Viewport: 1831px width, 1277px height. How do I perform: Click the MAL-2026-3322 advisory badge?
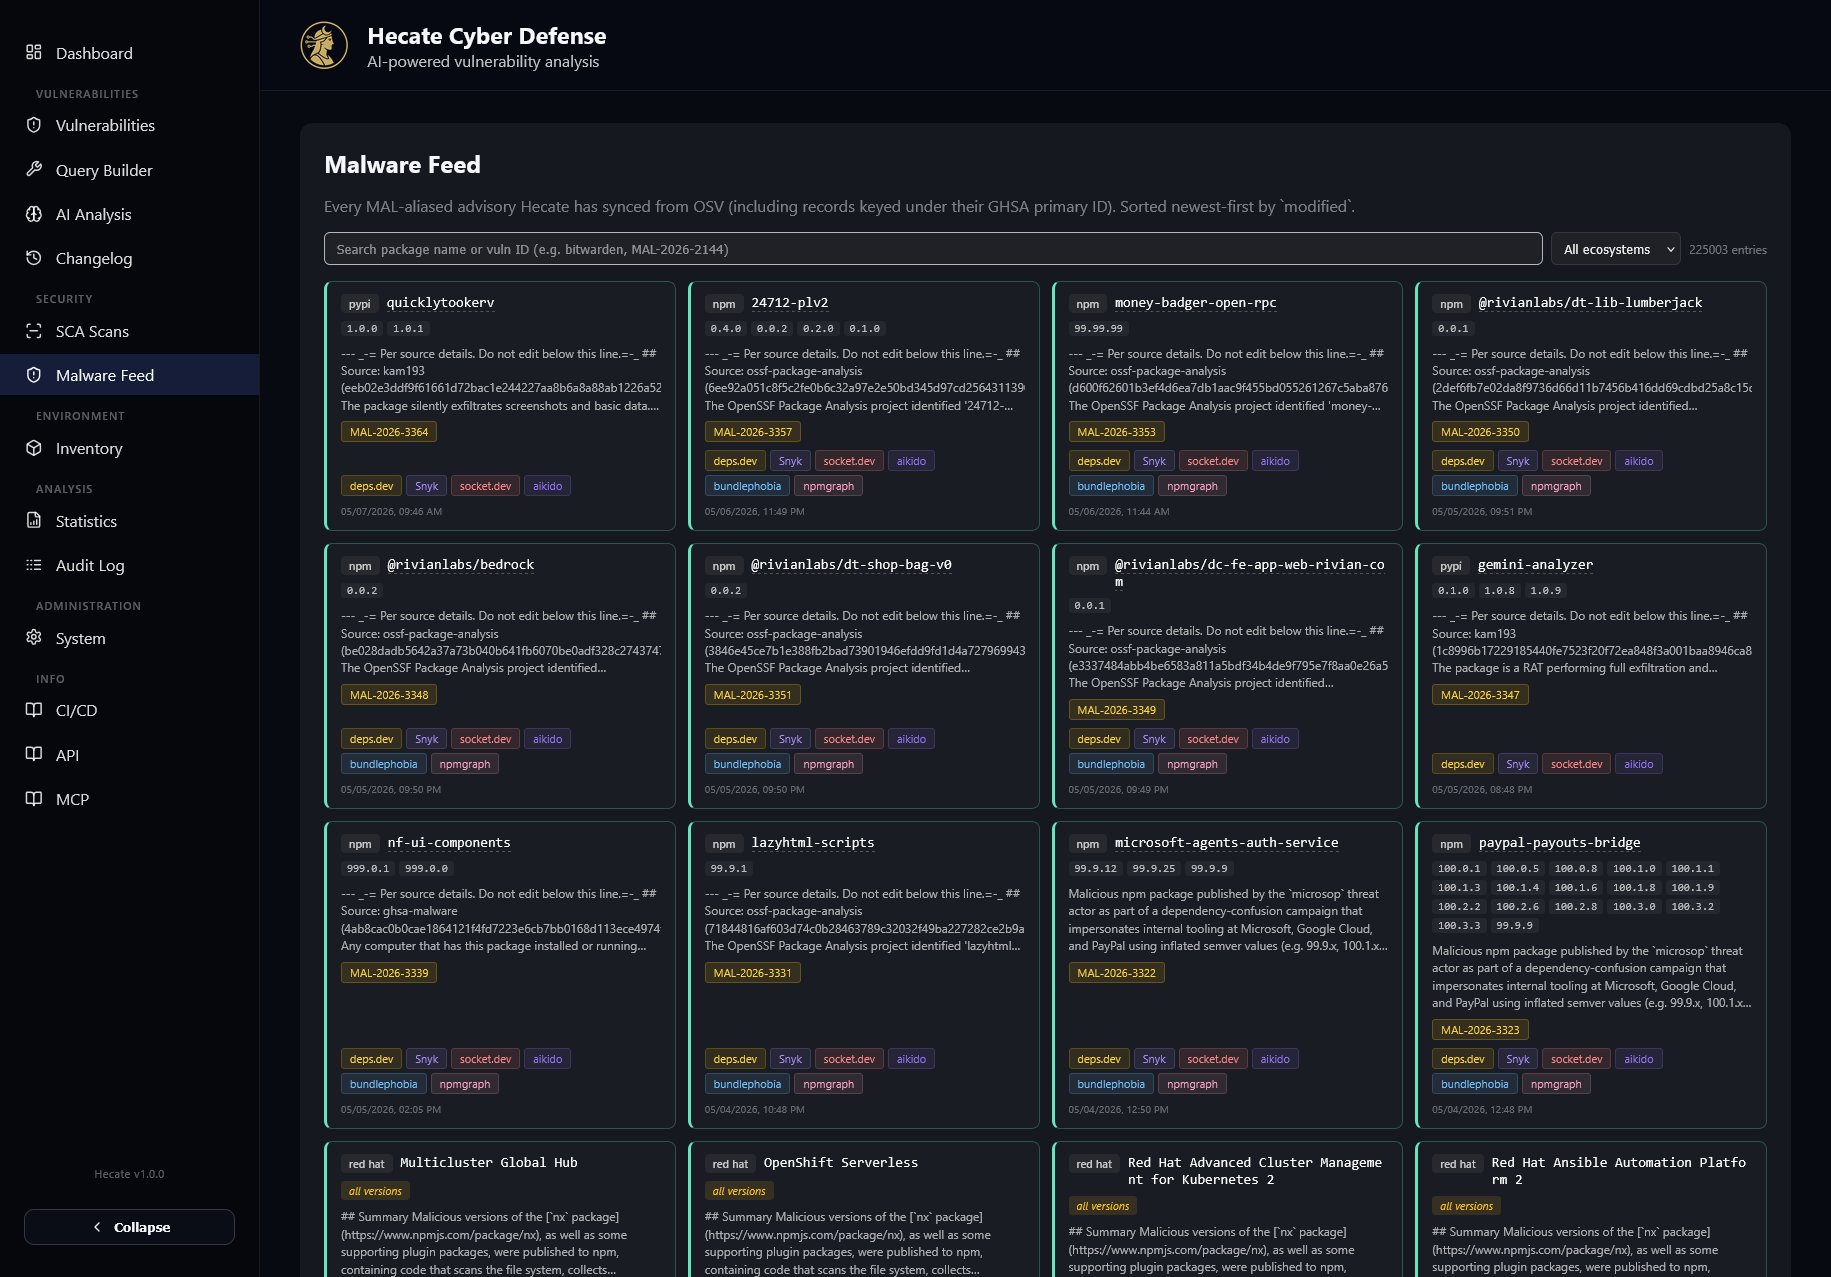(x=1116, y=973)
